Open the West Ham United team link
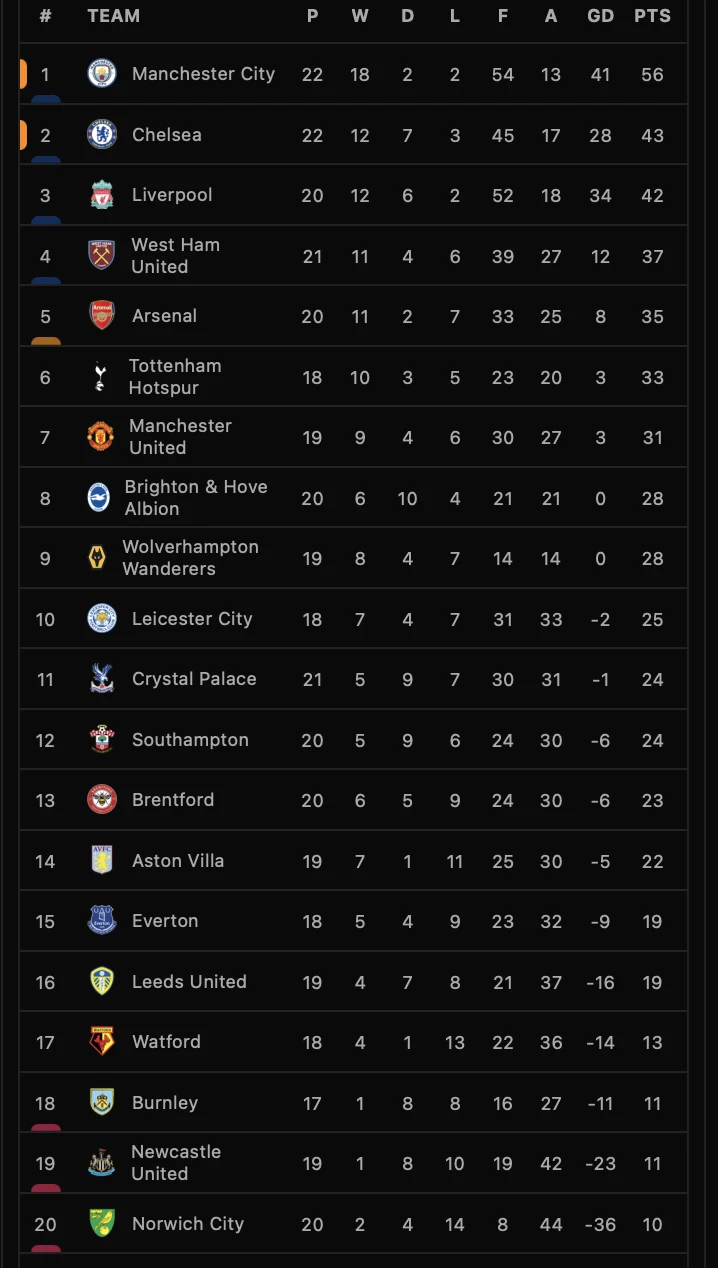The height and width of the screenshot is (1268, 718). (175, 256)
